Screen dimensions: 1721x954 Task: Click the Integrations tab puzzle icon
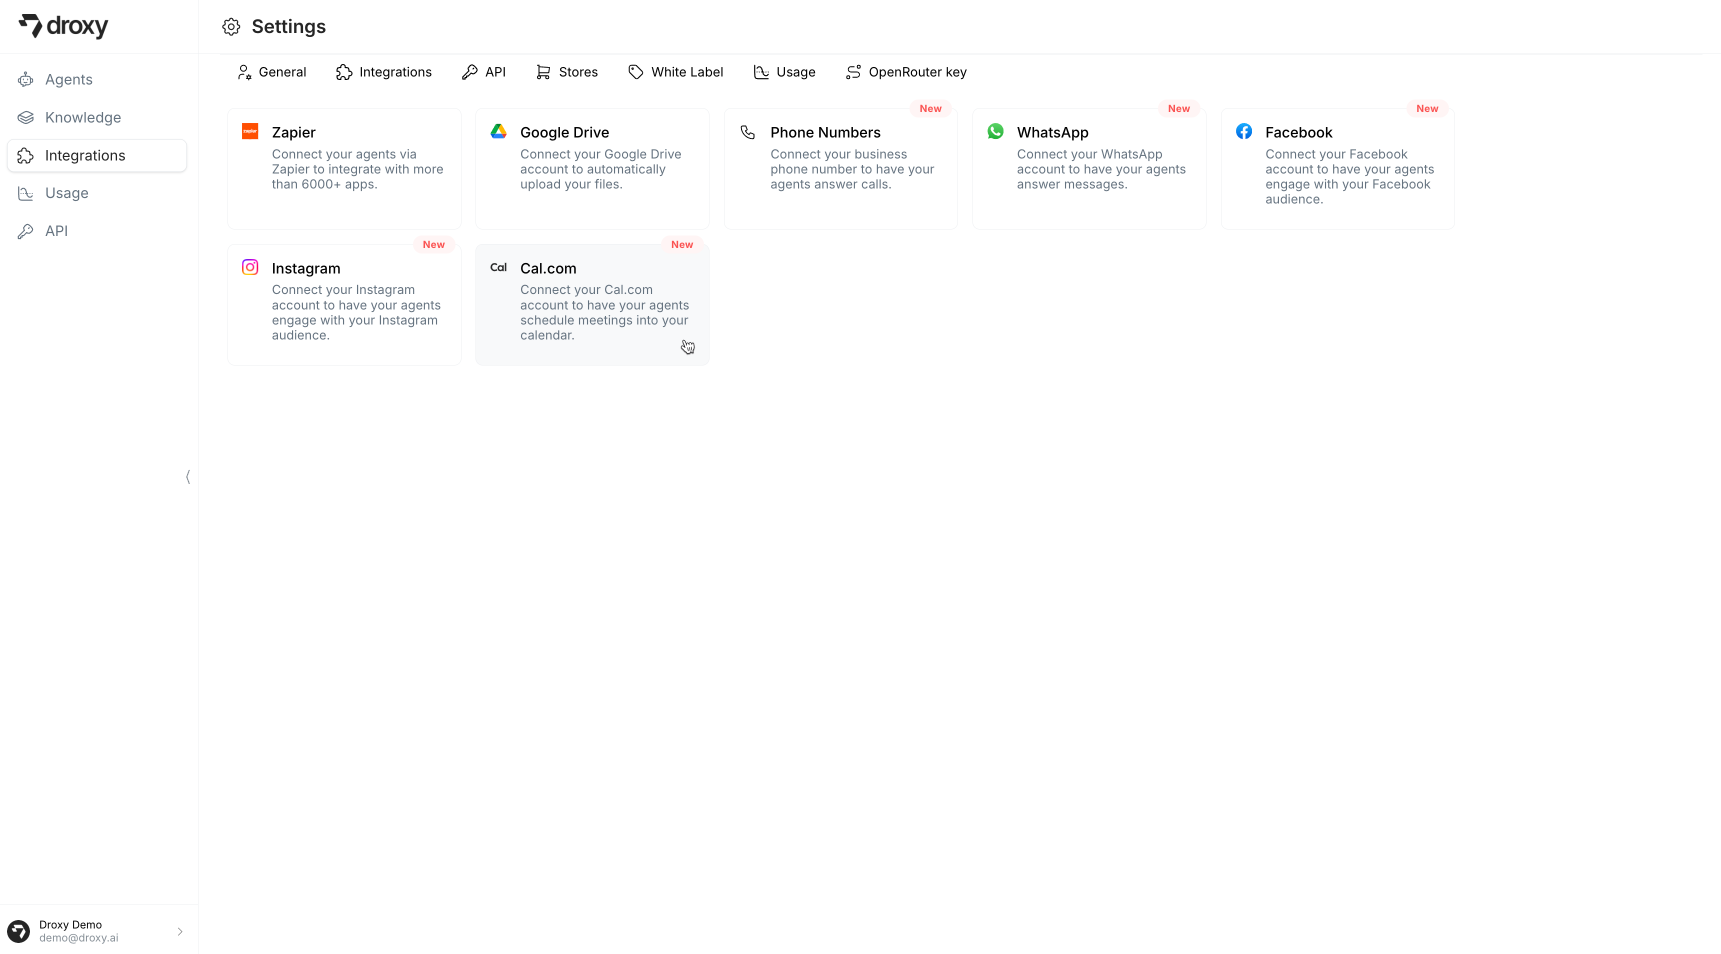[x=344, y=72]
